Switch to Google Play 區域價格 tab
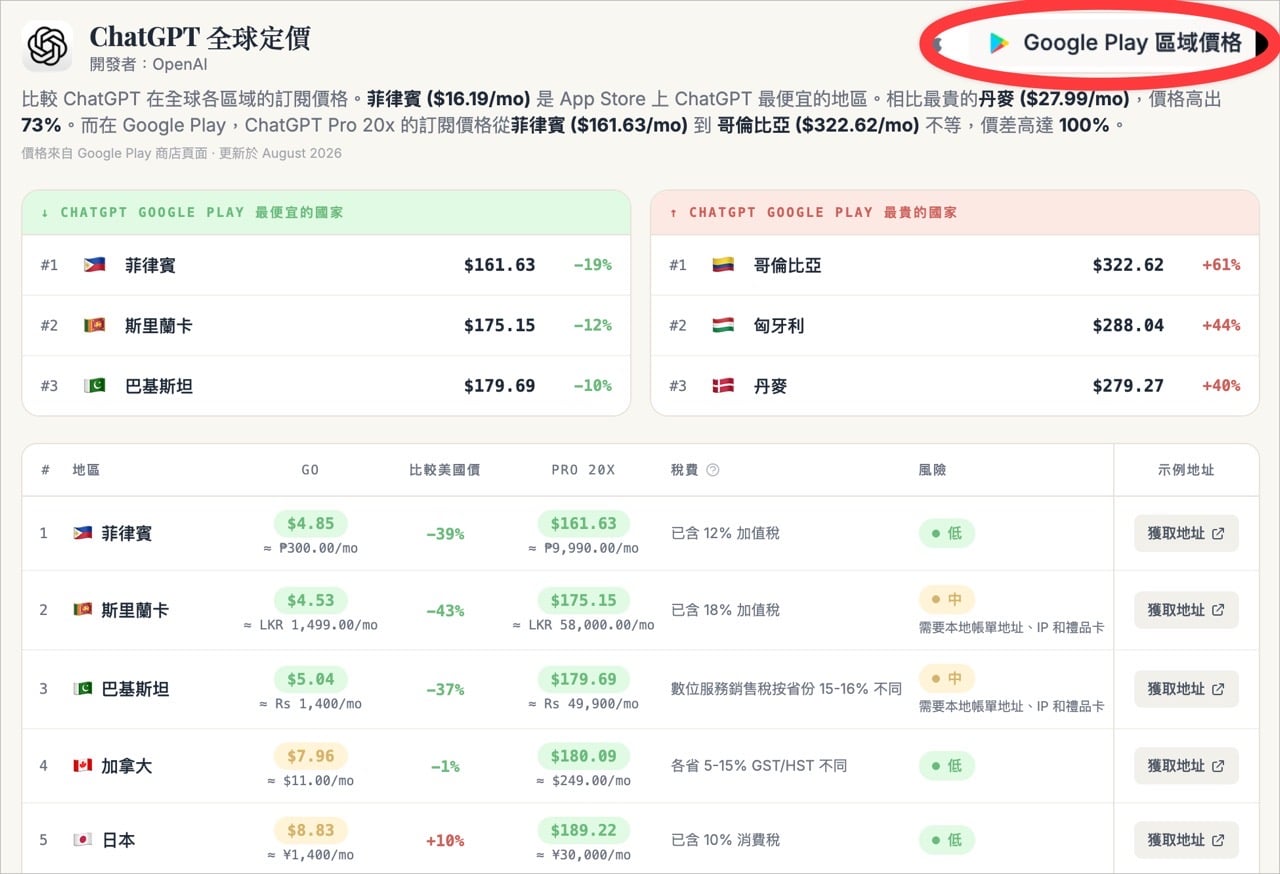 pos(1113,43)
